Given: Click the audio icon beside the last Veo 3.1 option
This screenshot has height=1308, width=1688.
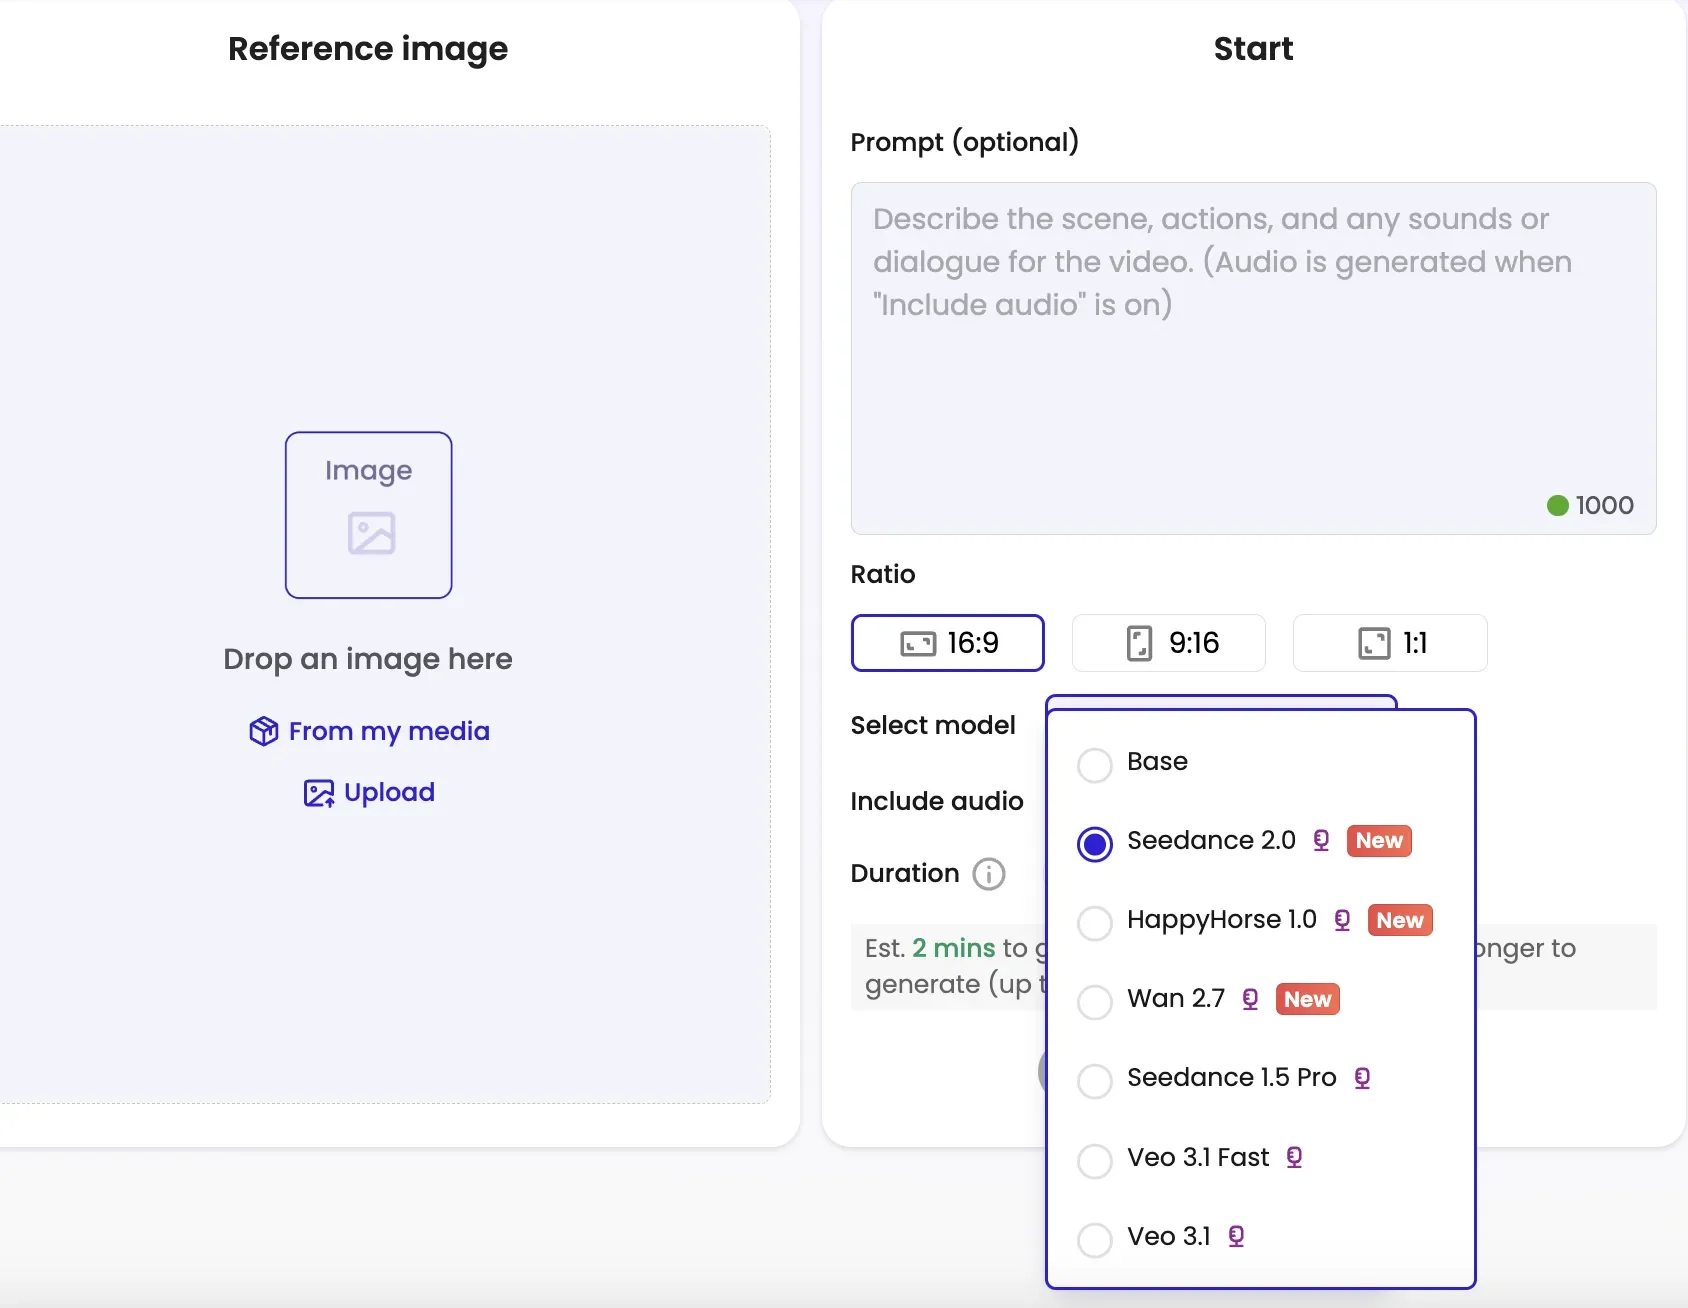Looking at the screenshot, I should (1236, 1237).
